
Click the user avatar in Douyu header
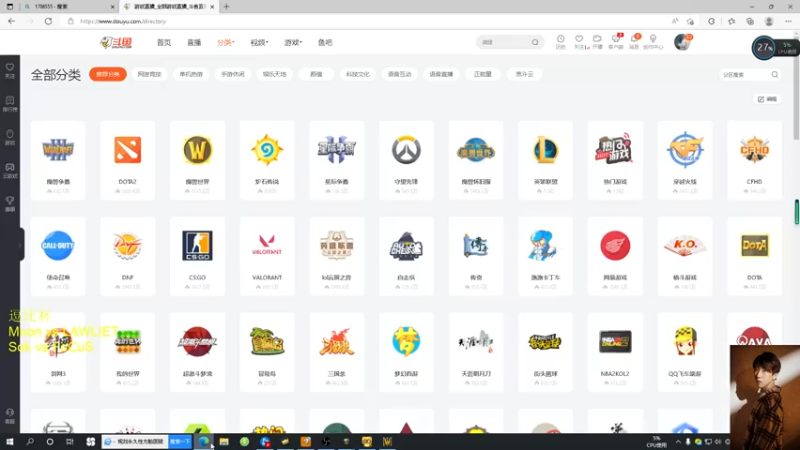(682, 42)
